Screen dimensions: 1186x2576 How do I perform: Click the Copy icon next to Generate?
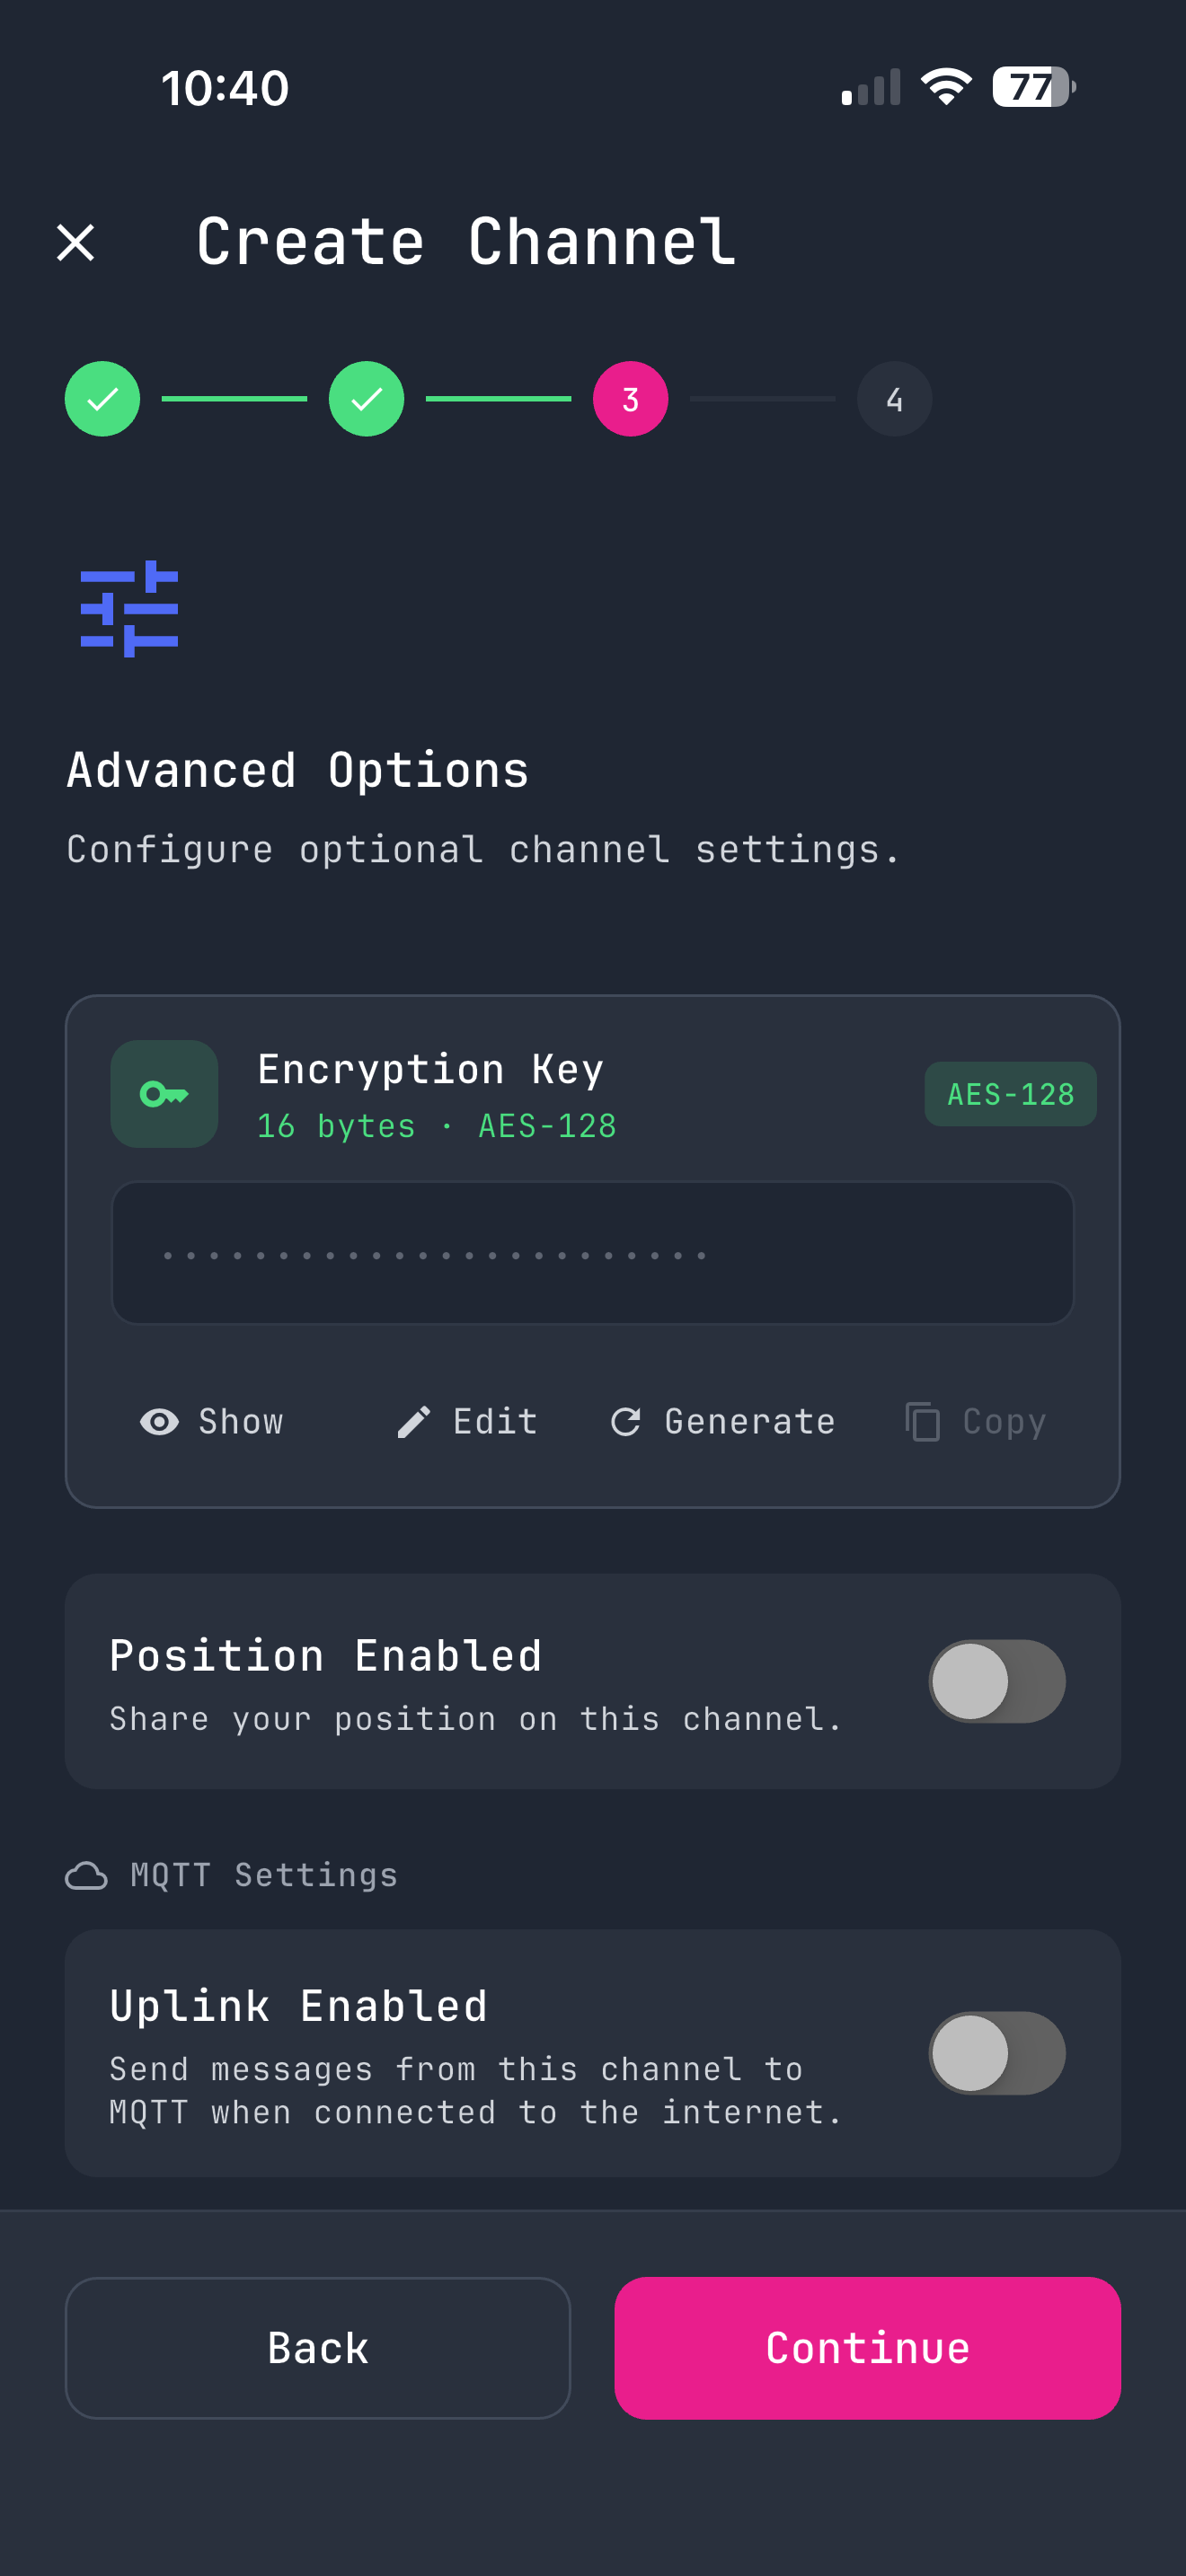tap(922, 1421)
